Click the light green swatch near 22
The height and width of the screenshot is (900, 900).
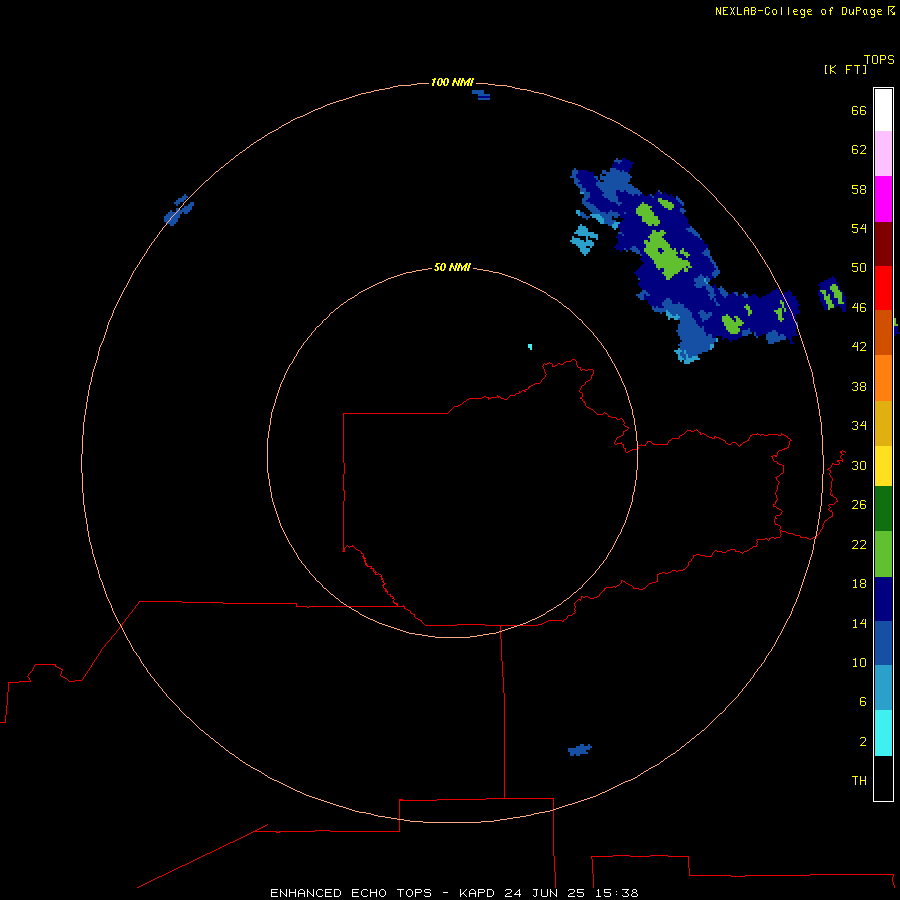[x=883, y=554]
